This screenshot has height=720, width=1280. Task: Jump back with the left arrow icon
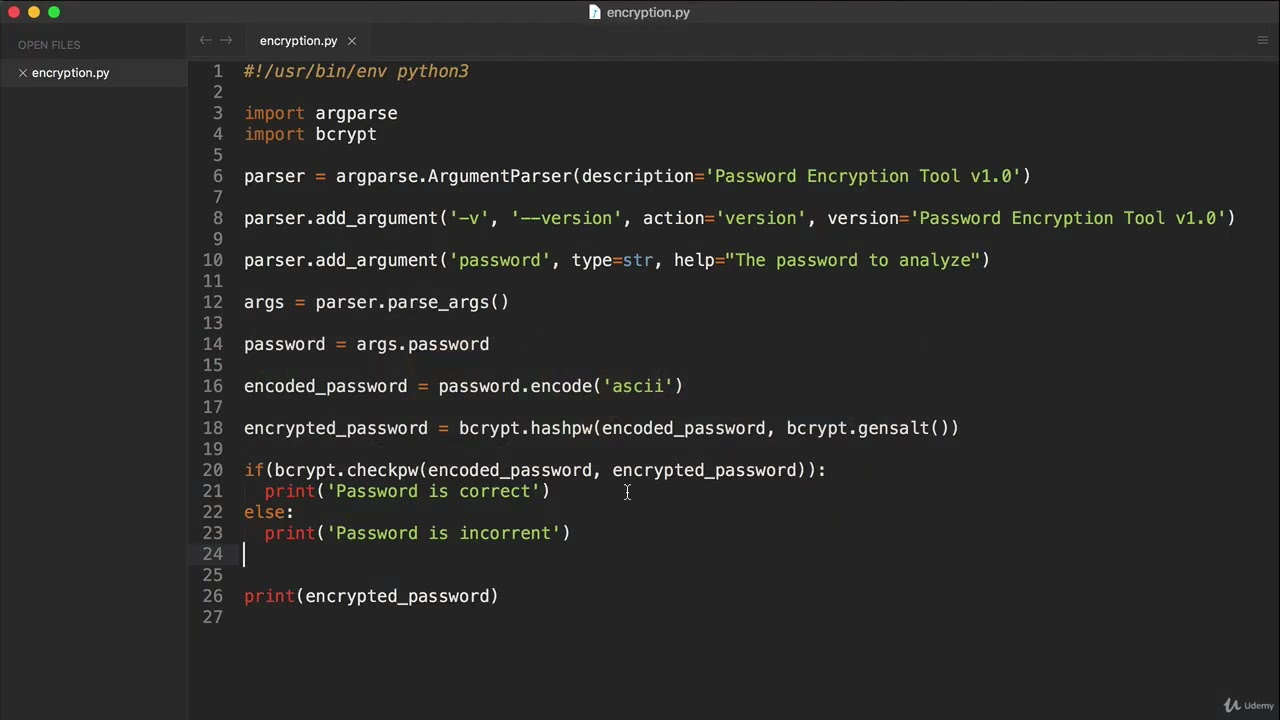click(205, 40)
